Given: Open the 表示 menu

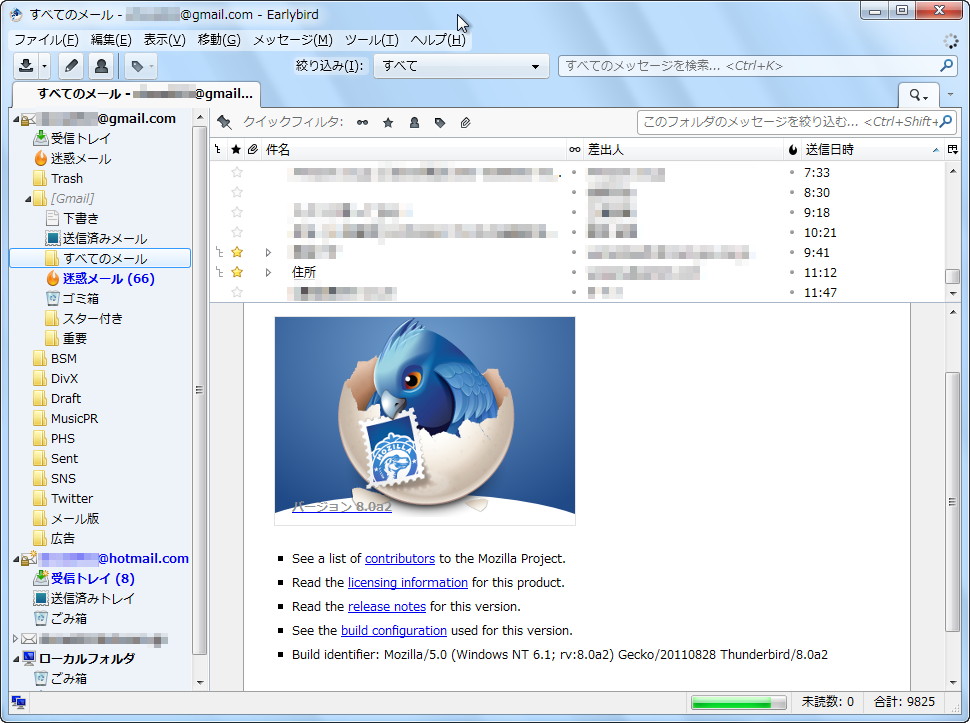Looking at the screenshot, I should coord(165,40).
